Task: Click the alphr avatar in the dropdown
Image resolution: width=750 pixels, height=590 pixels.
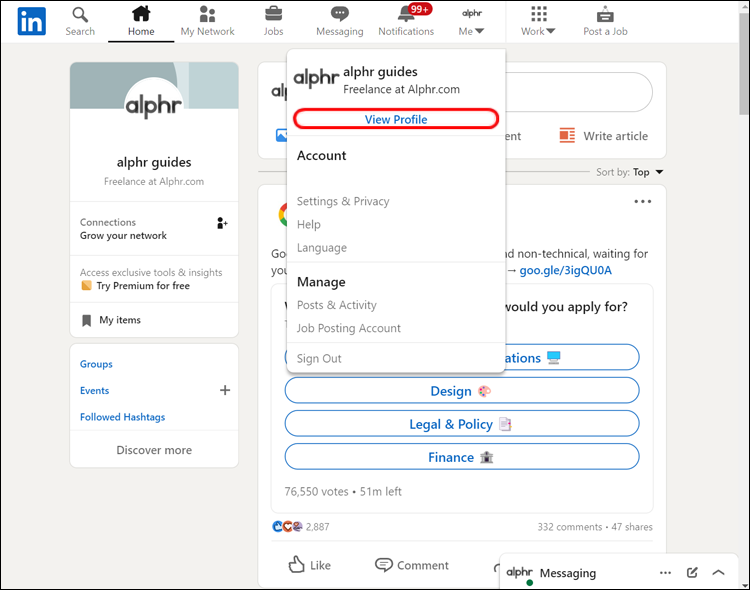Action: click(316, 78)
